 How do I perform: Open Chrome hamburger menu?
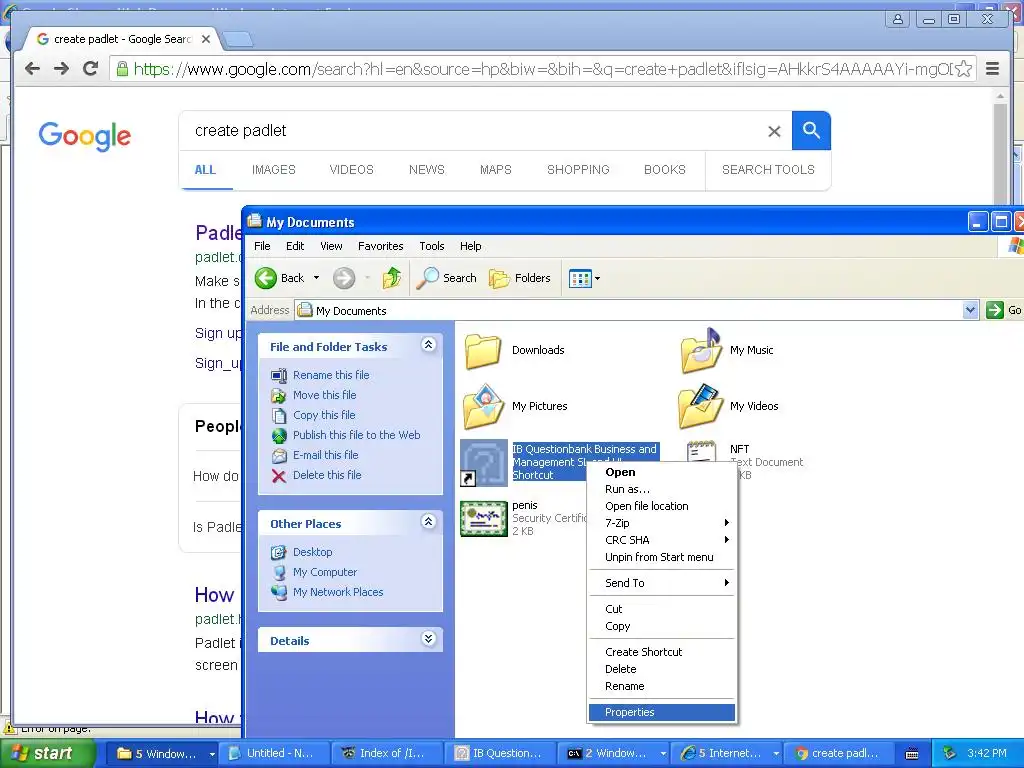coord(992,69)
